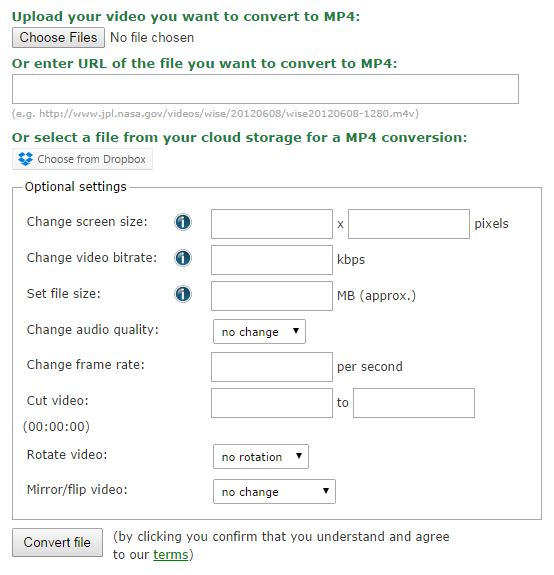Click the Cut video start time field
Screen dimensions: 554x575
click(272, 403)
